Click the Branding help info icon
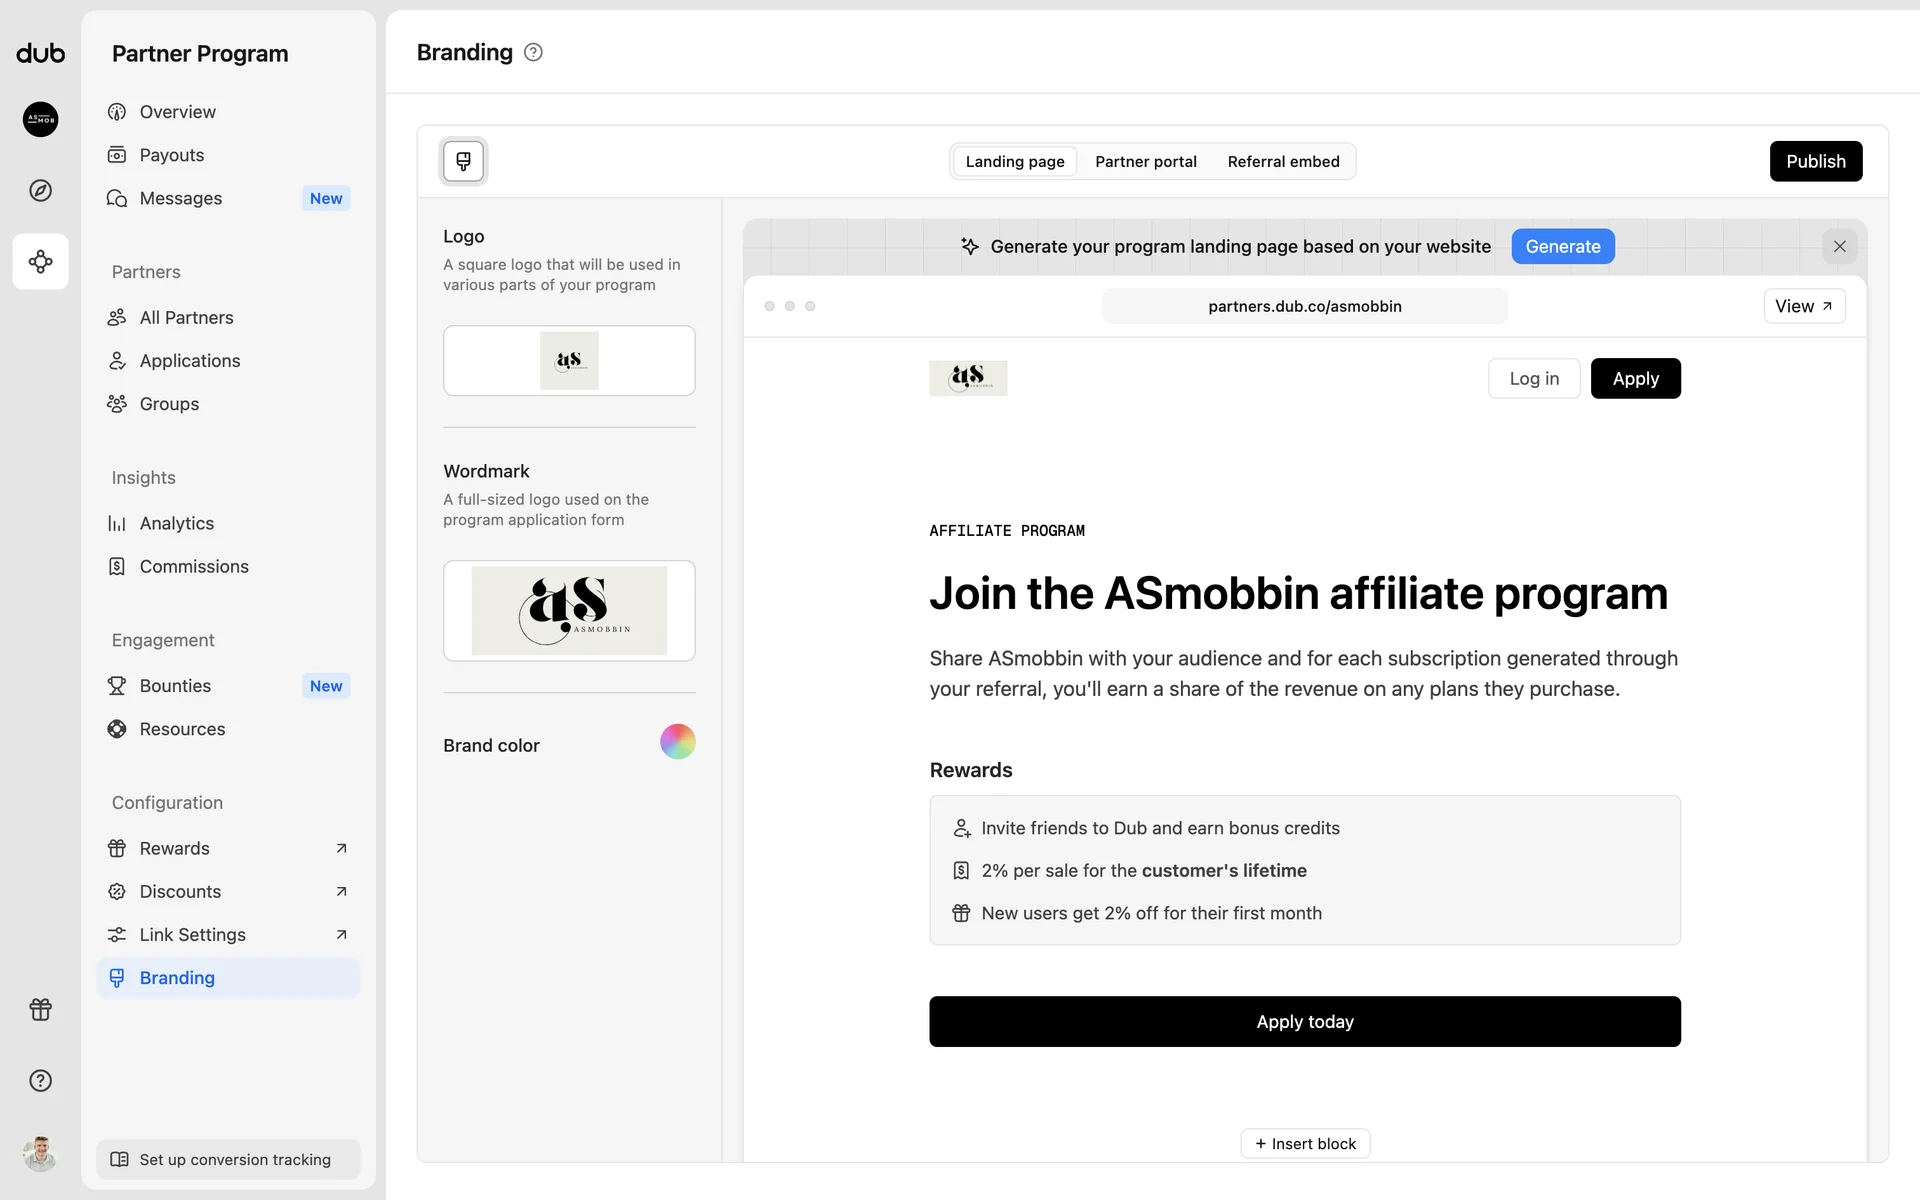 point(533,53)
